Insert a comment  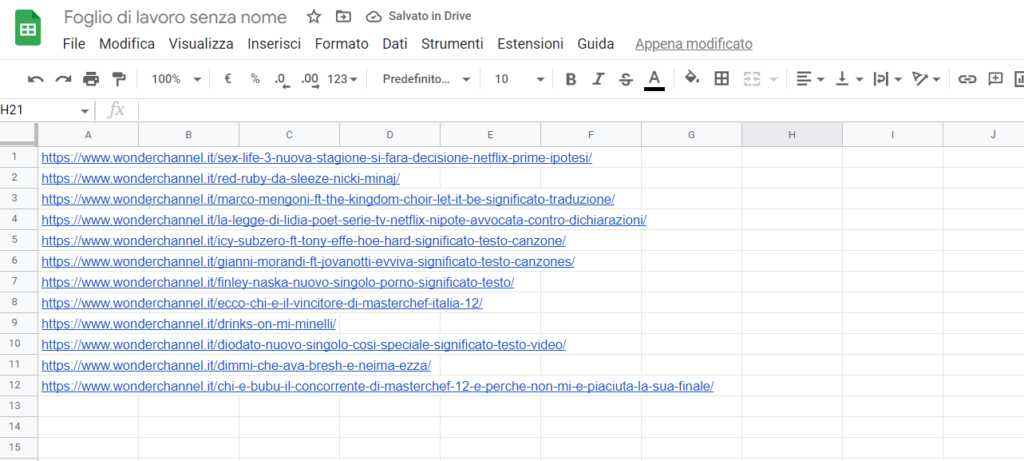point(995,79)
